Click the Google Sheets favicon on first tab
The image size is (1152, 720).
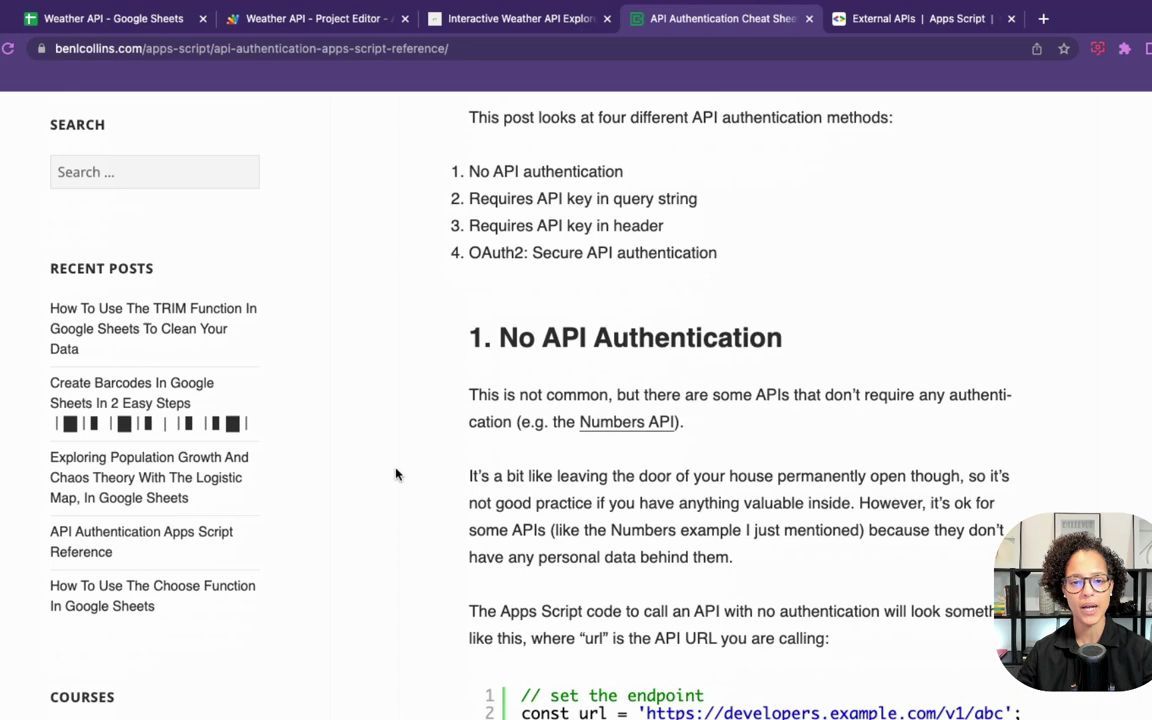point(31,19)
